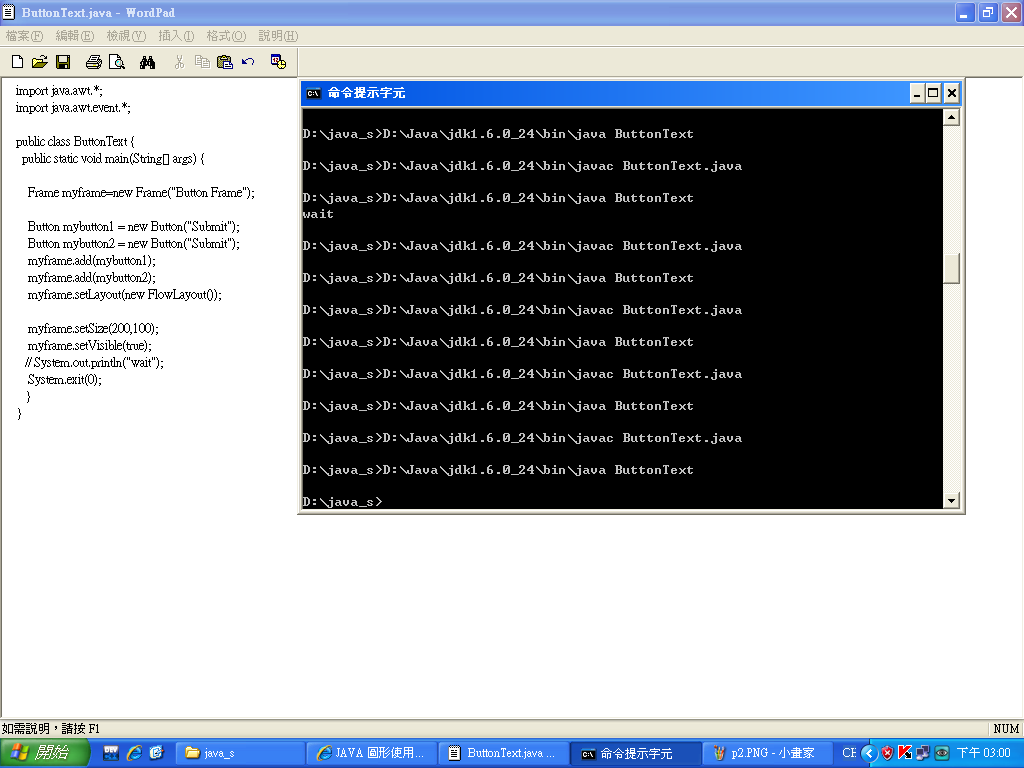This screenshot has height=768, width=1024.
Task: Click the Show Desktop quick launch icon
Action: (111, 753)
